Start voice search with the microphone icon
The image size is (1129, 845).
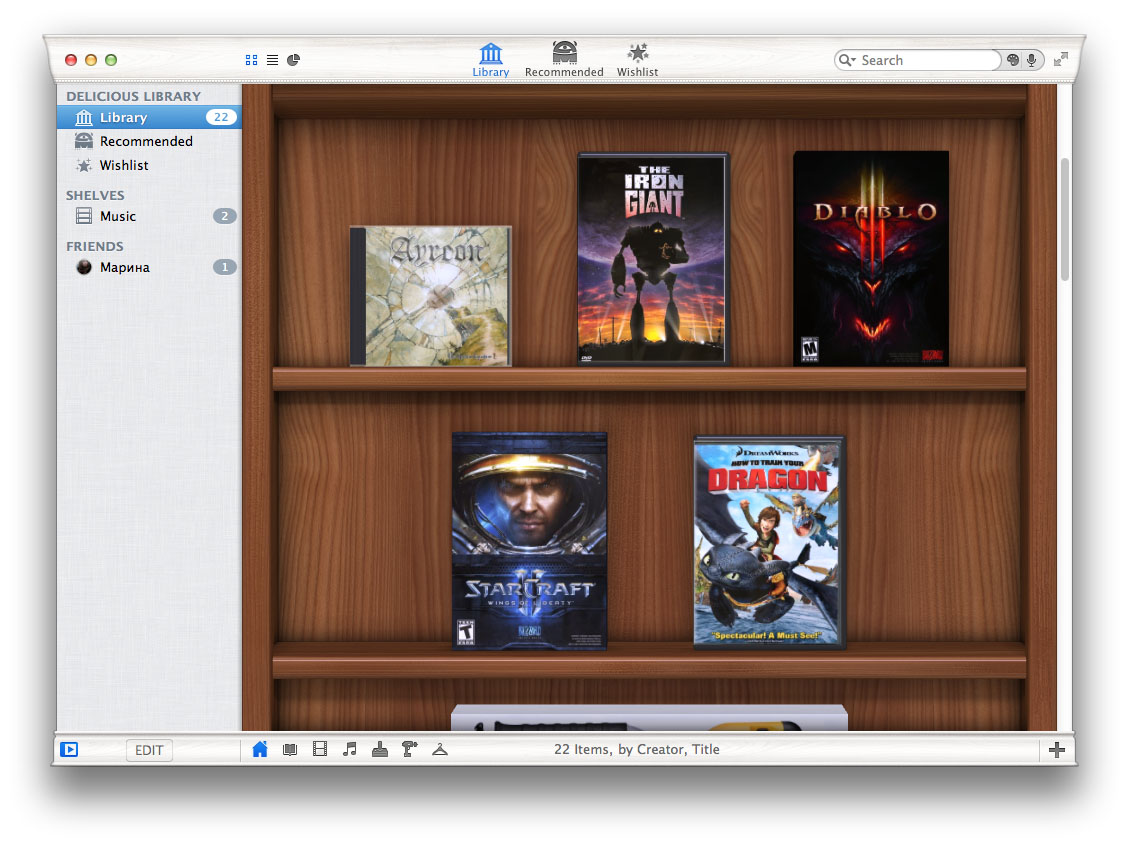pos(1032,60)
